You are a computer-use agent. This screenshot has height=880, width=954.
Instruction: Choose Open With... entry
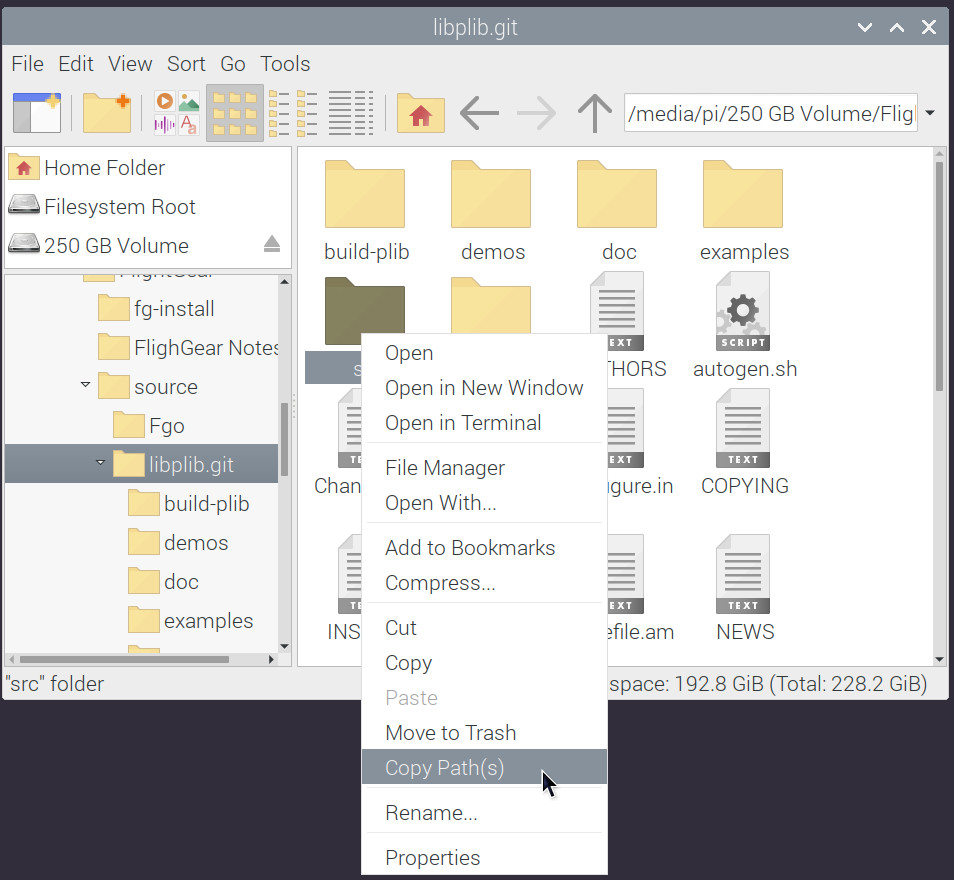click(x=484, y=503)
